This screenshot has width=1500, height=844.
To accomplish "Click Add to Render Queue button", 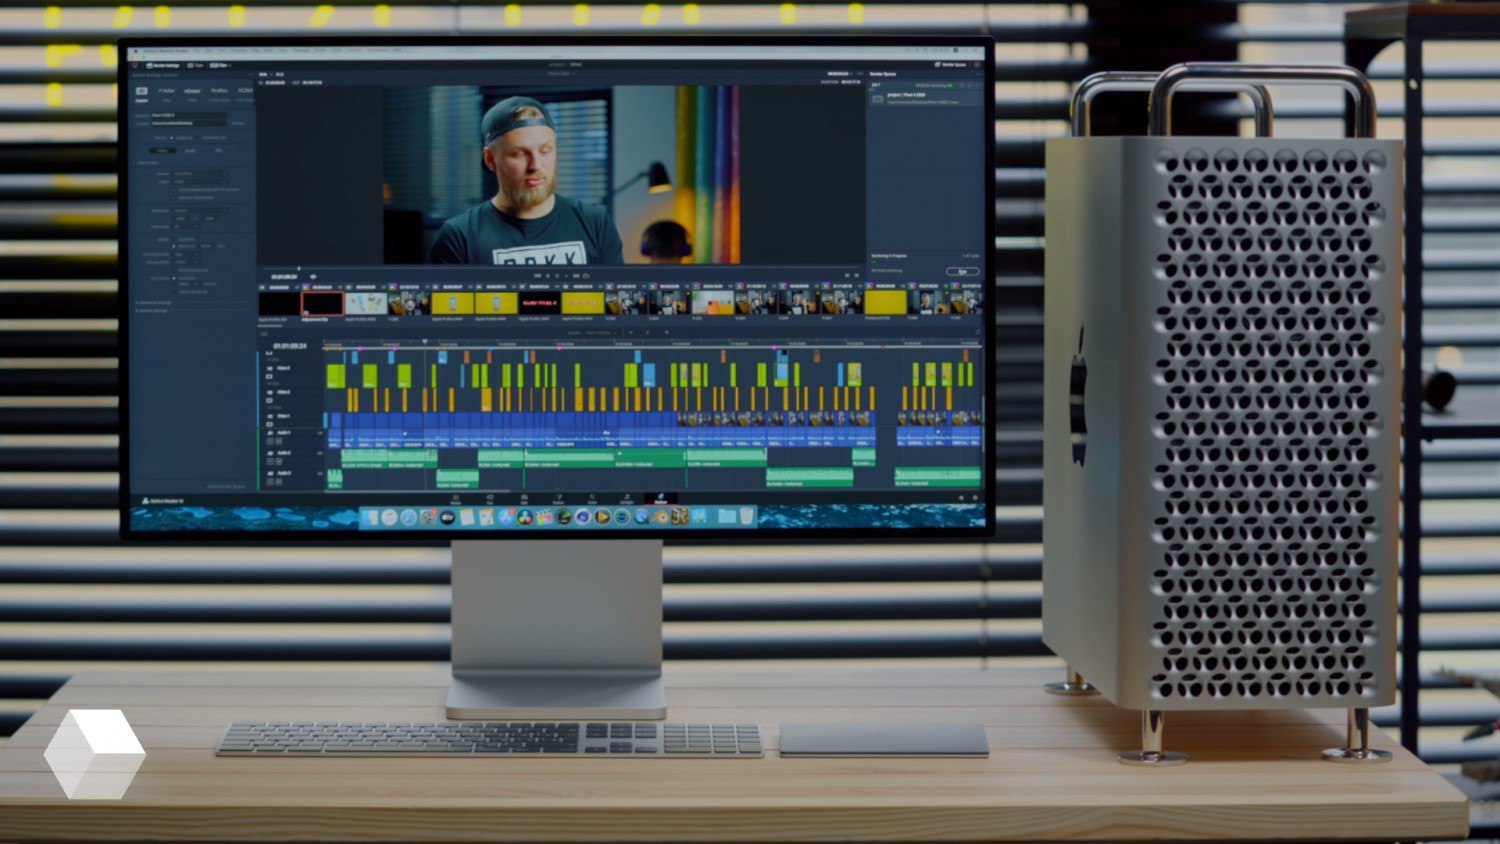I will (226, 487).
